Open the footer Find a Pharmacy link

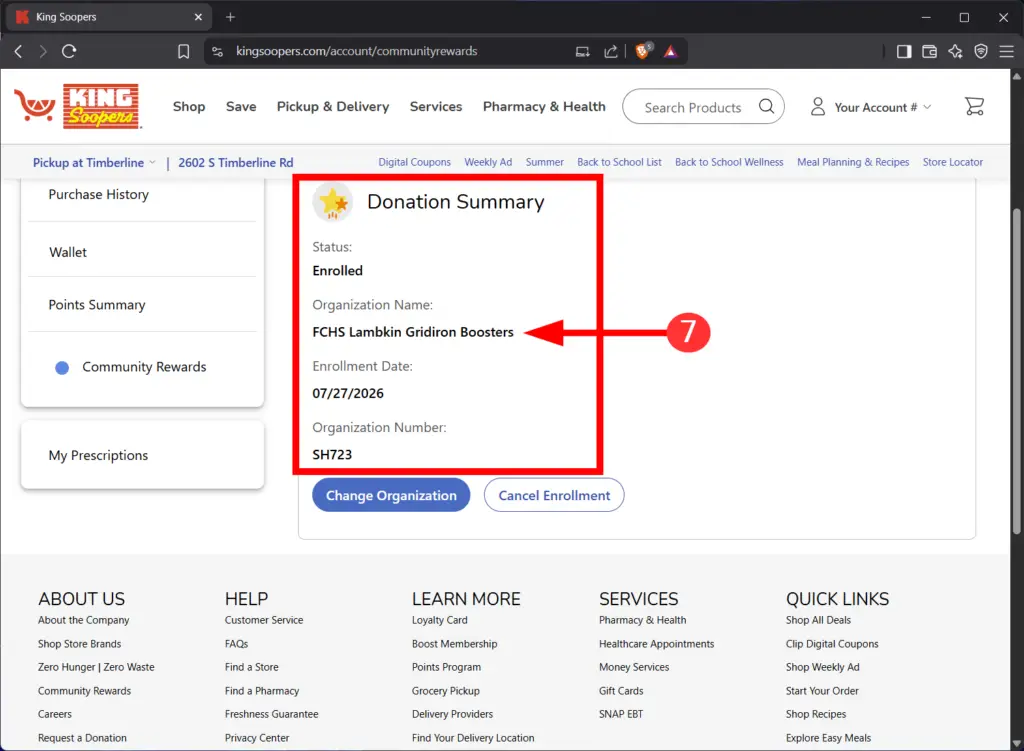[x=262, y=690]
